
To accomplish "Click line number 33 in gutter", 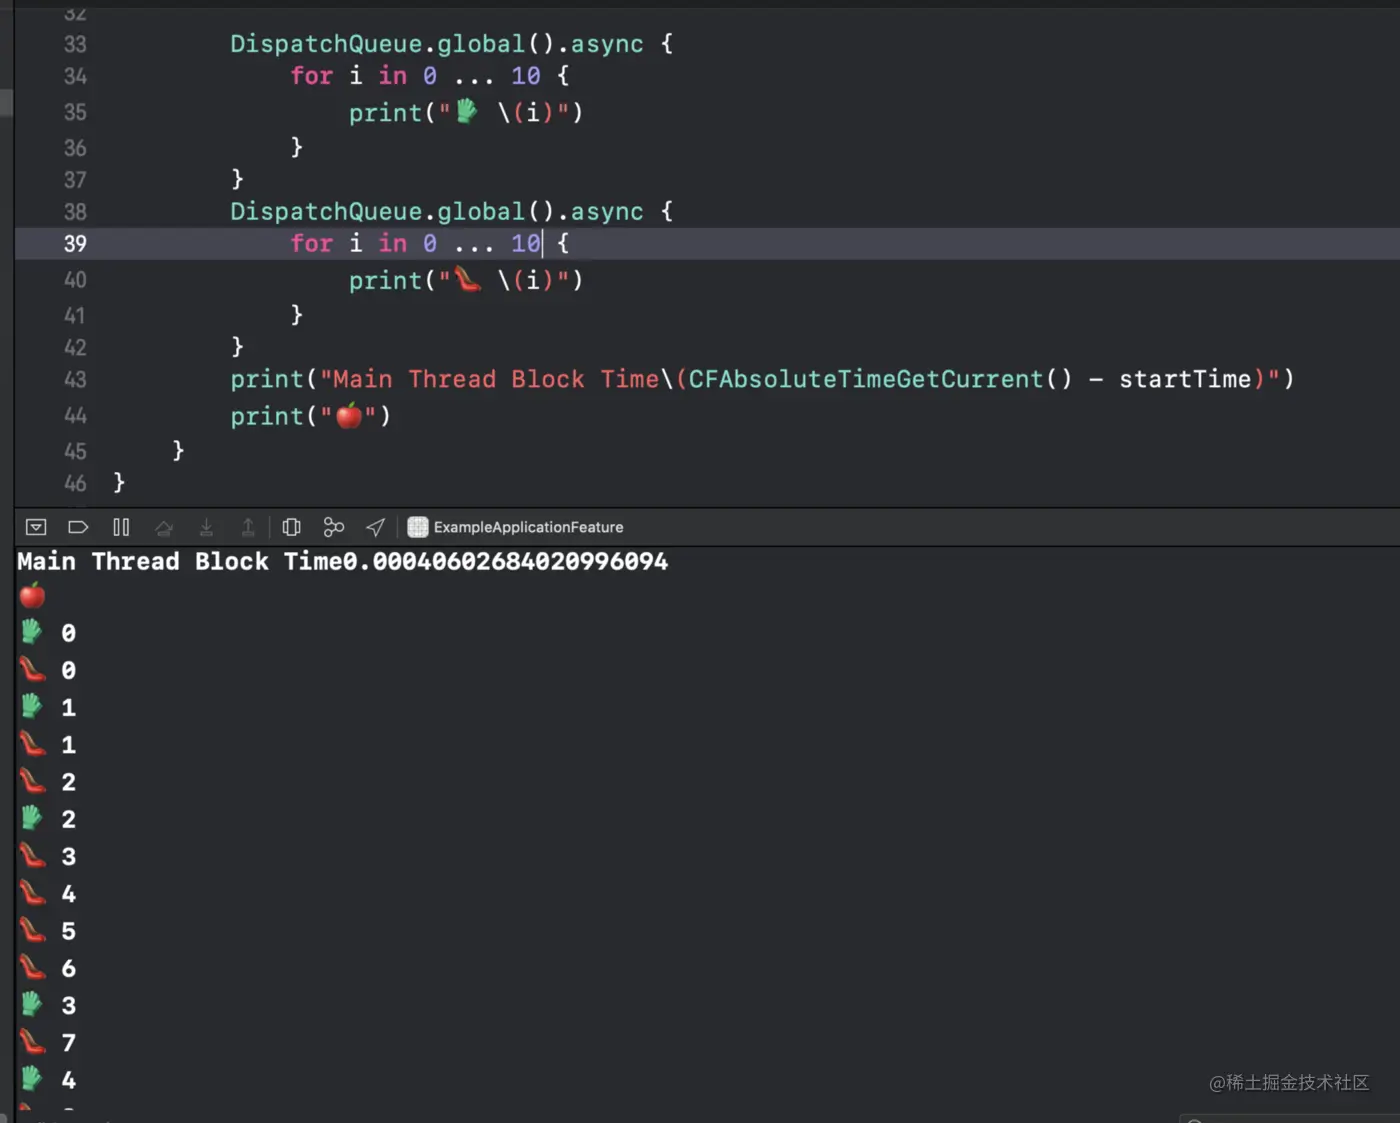I will (75, 44).
